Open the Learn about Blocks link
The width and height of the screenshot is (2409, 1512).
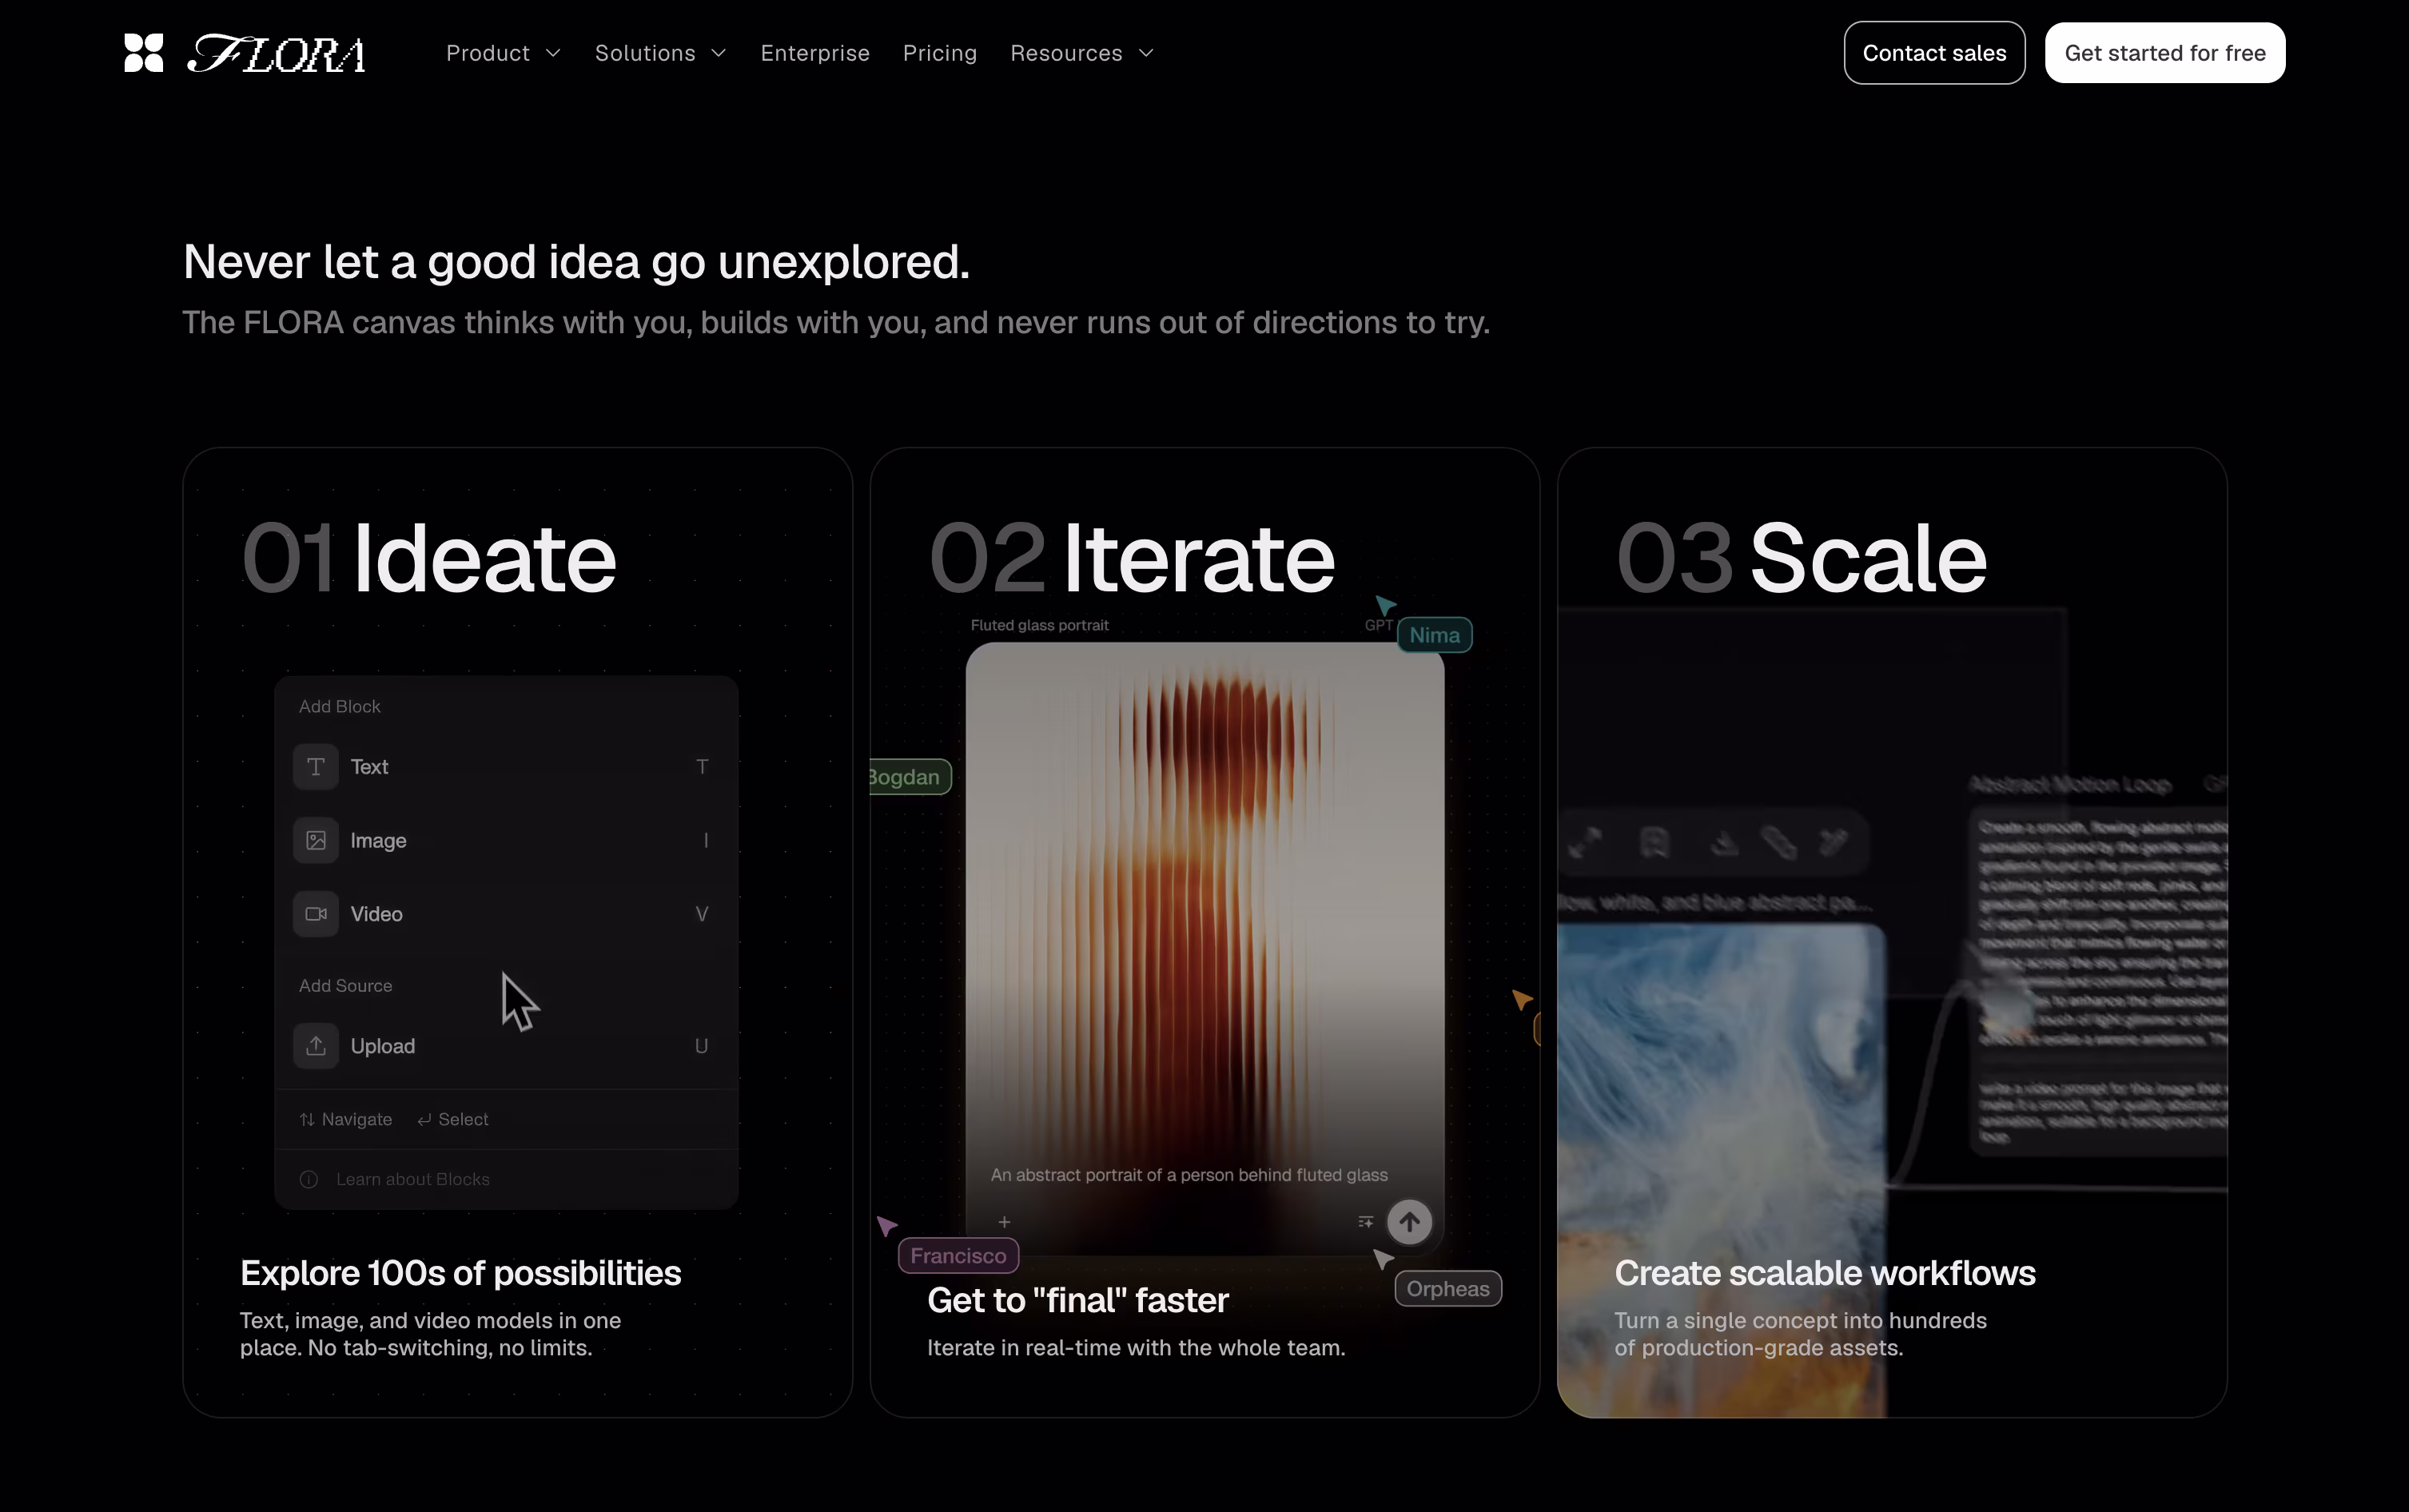[413, 1180]
